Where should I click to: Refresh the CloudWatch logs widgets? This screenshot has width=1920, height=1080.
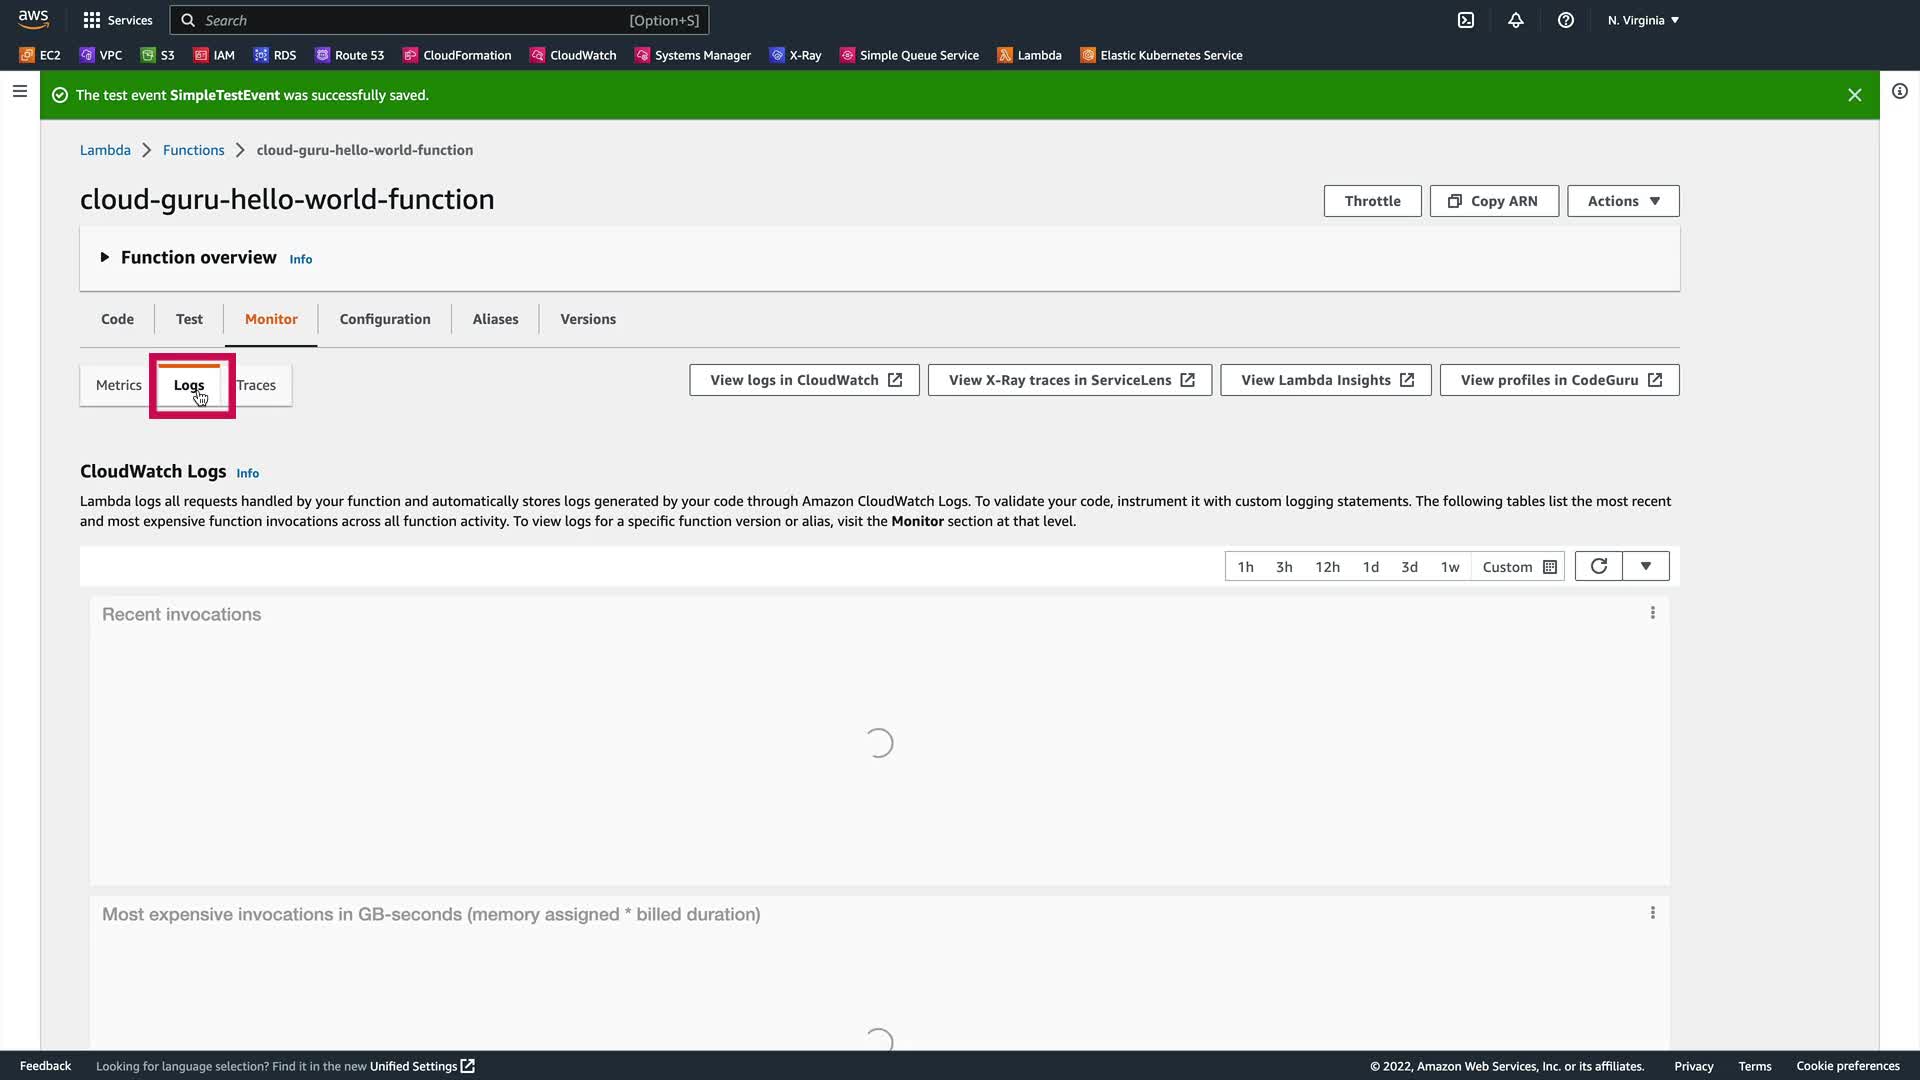[x=1598, y=566]
